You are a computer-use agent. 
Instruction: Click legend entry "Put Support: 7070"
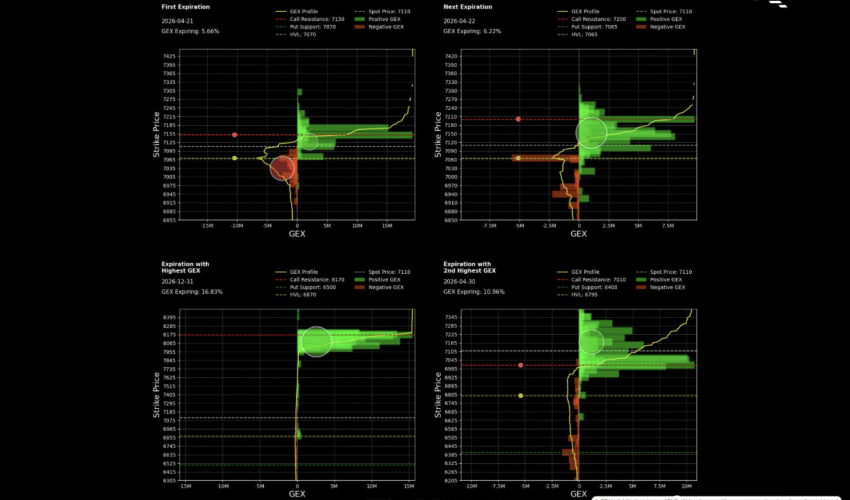(x=306, y=27)
